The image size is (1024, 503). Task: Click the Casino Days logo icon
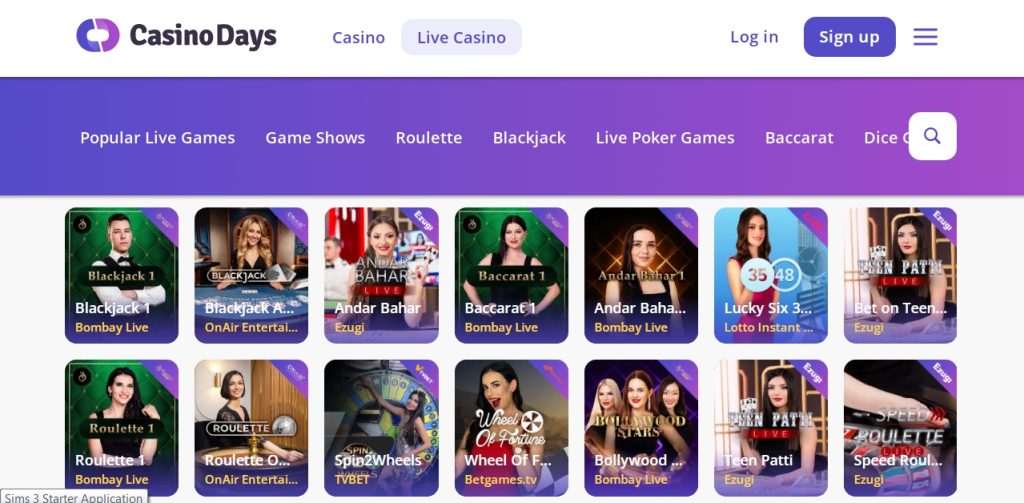point(98,35)
